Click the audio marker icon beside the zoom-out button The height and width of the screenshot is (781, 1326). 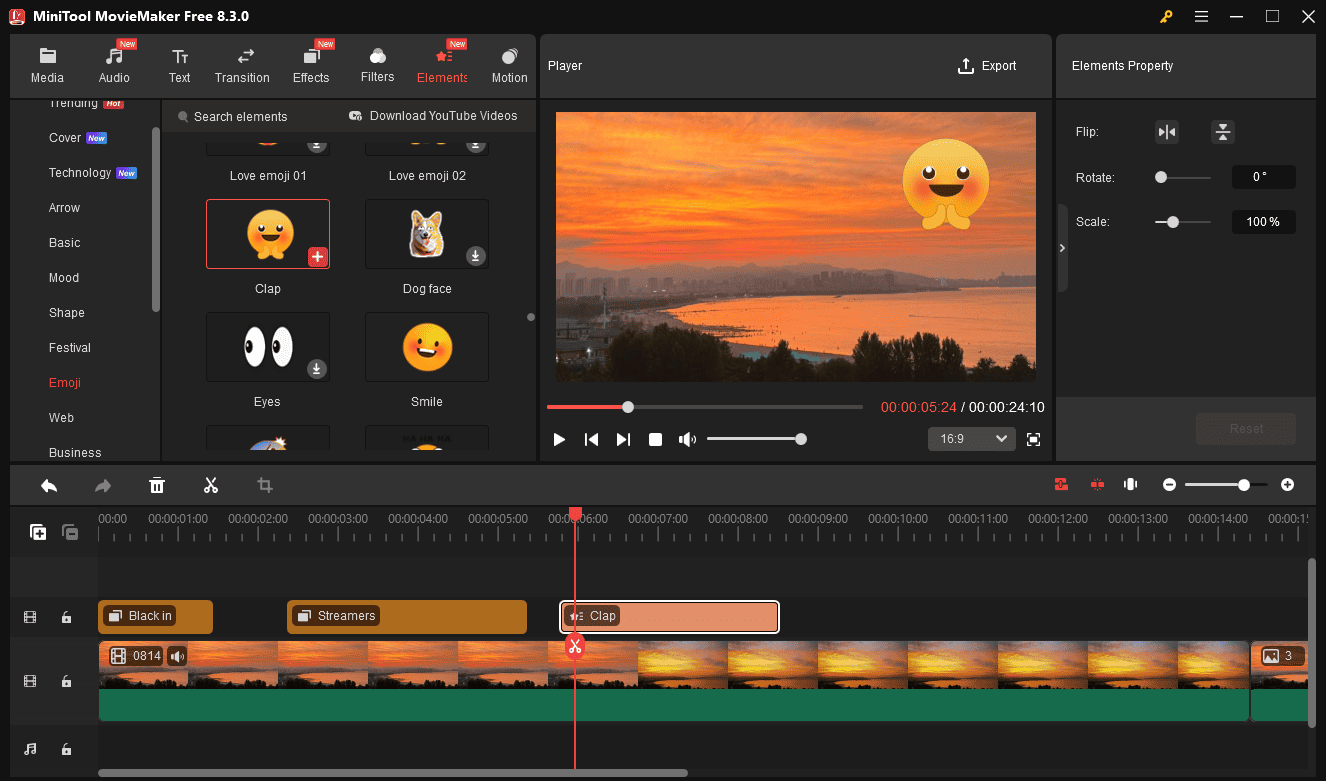(x=1131, y=484)
